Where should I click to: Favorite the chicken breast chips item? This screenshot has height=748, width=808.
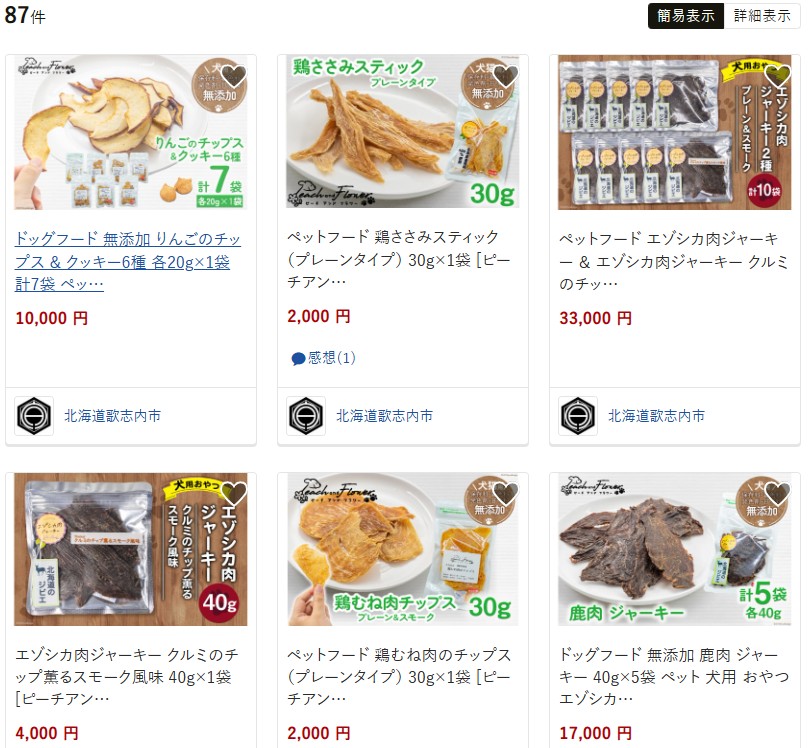pyautogui.click(x=506, y=494)
